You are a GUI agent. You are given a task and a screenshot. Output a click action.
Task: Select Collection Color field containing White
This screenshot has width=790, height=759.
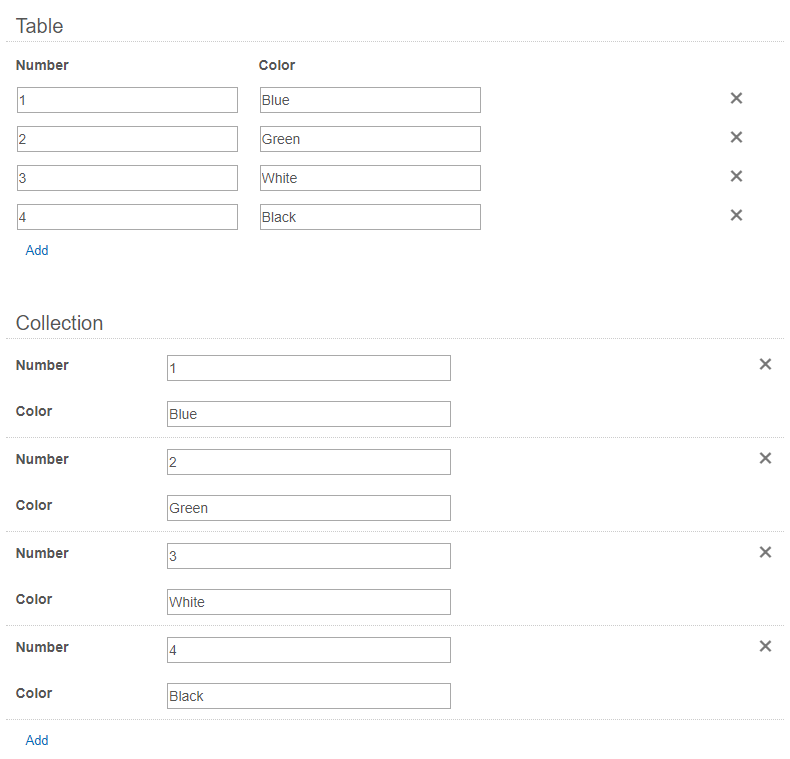(x=309, y=602)
